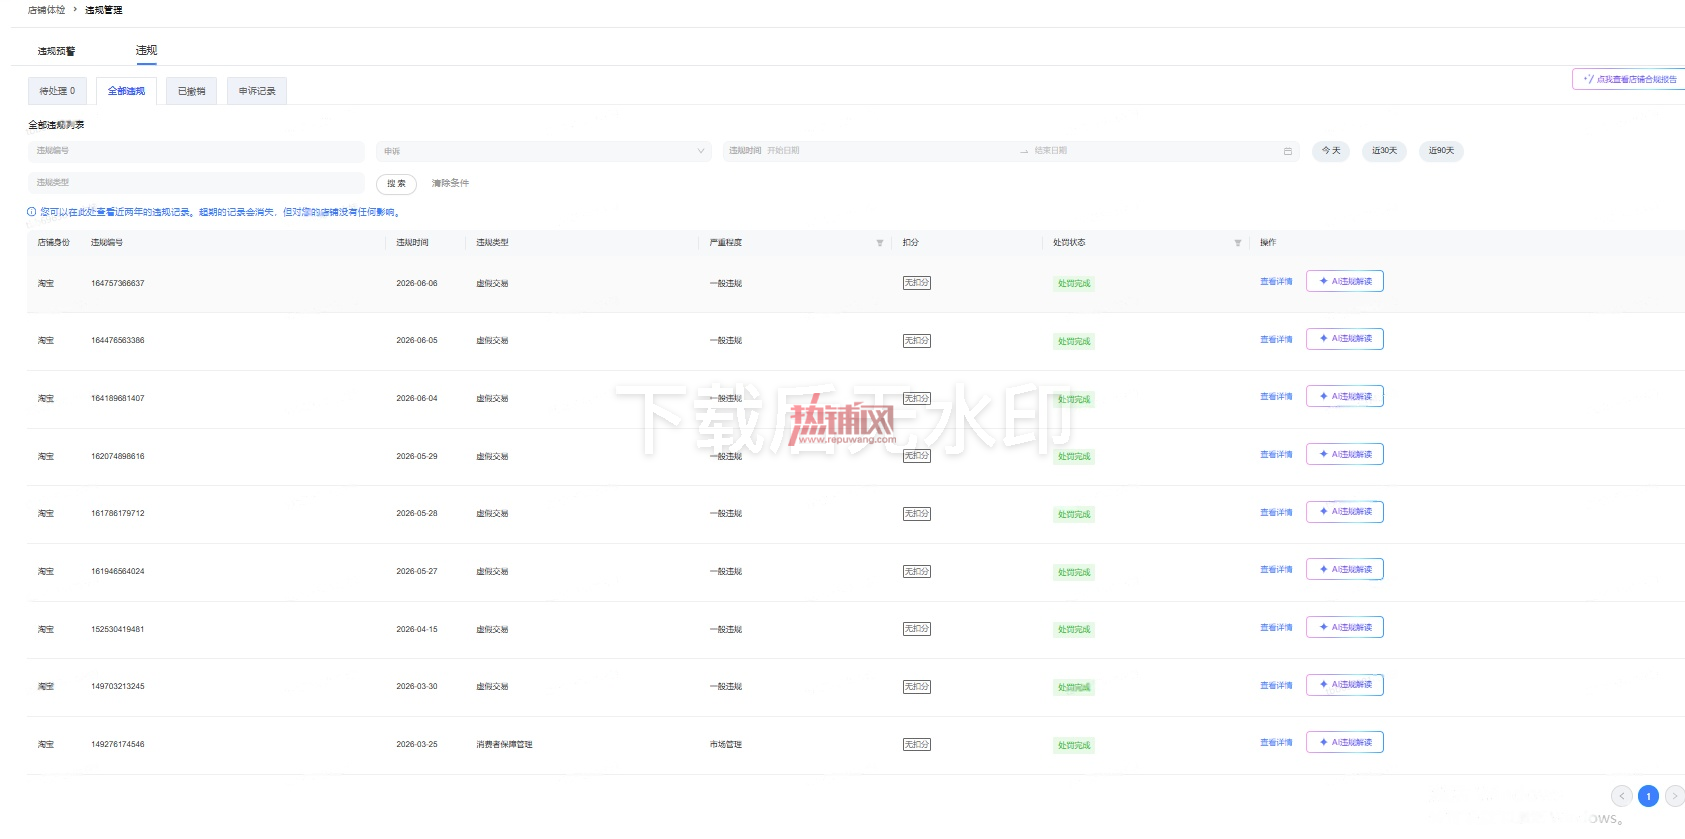Click 清除条件 to reset filters
The height and width of the screenshot is (839, 1685).
click(450, 183)
